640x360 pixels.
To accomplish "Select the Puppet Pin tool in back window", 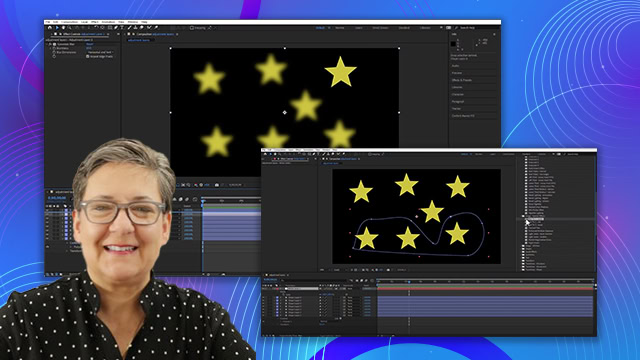I will (x=156, y=28).
